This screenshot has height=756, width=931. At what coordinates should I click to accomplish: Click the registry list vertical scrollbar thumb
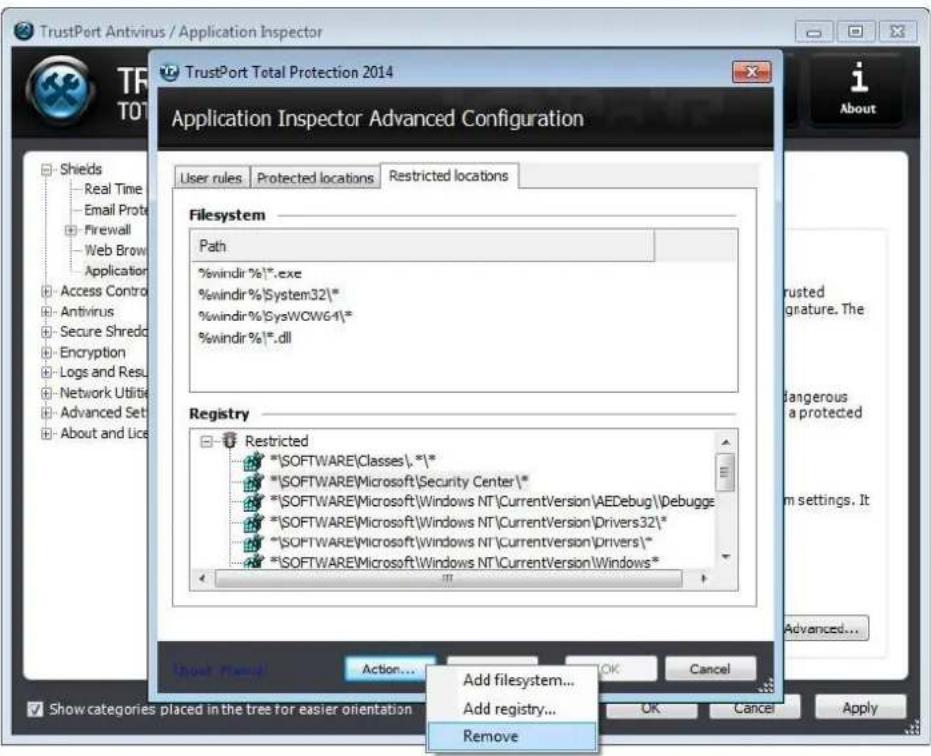pyautogui.click(x=725, y=472)
